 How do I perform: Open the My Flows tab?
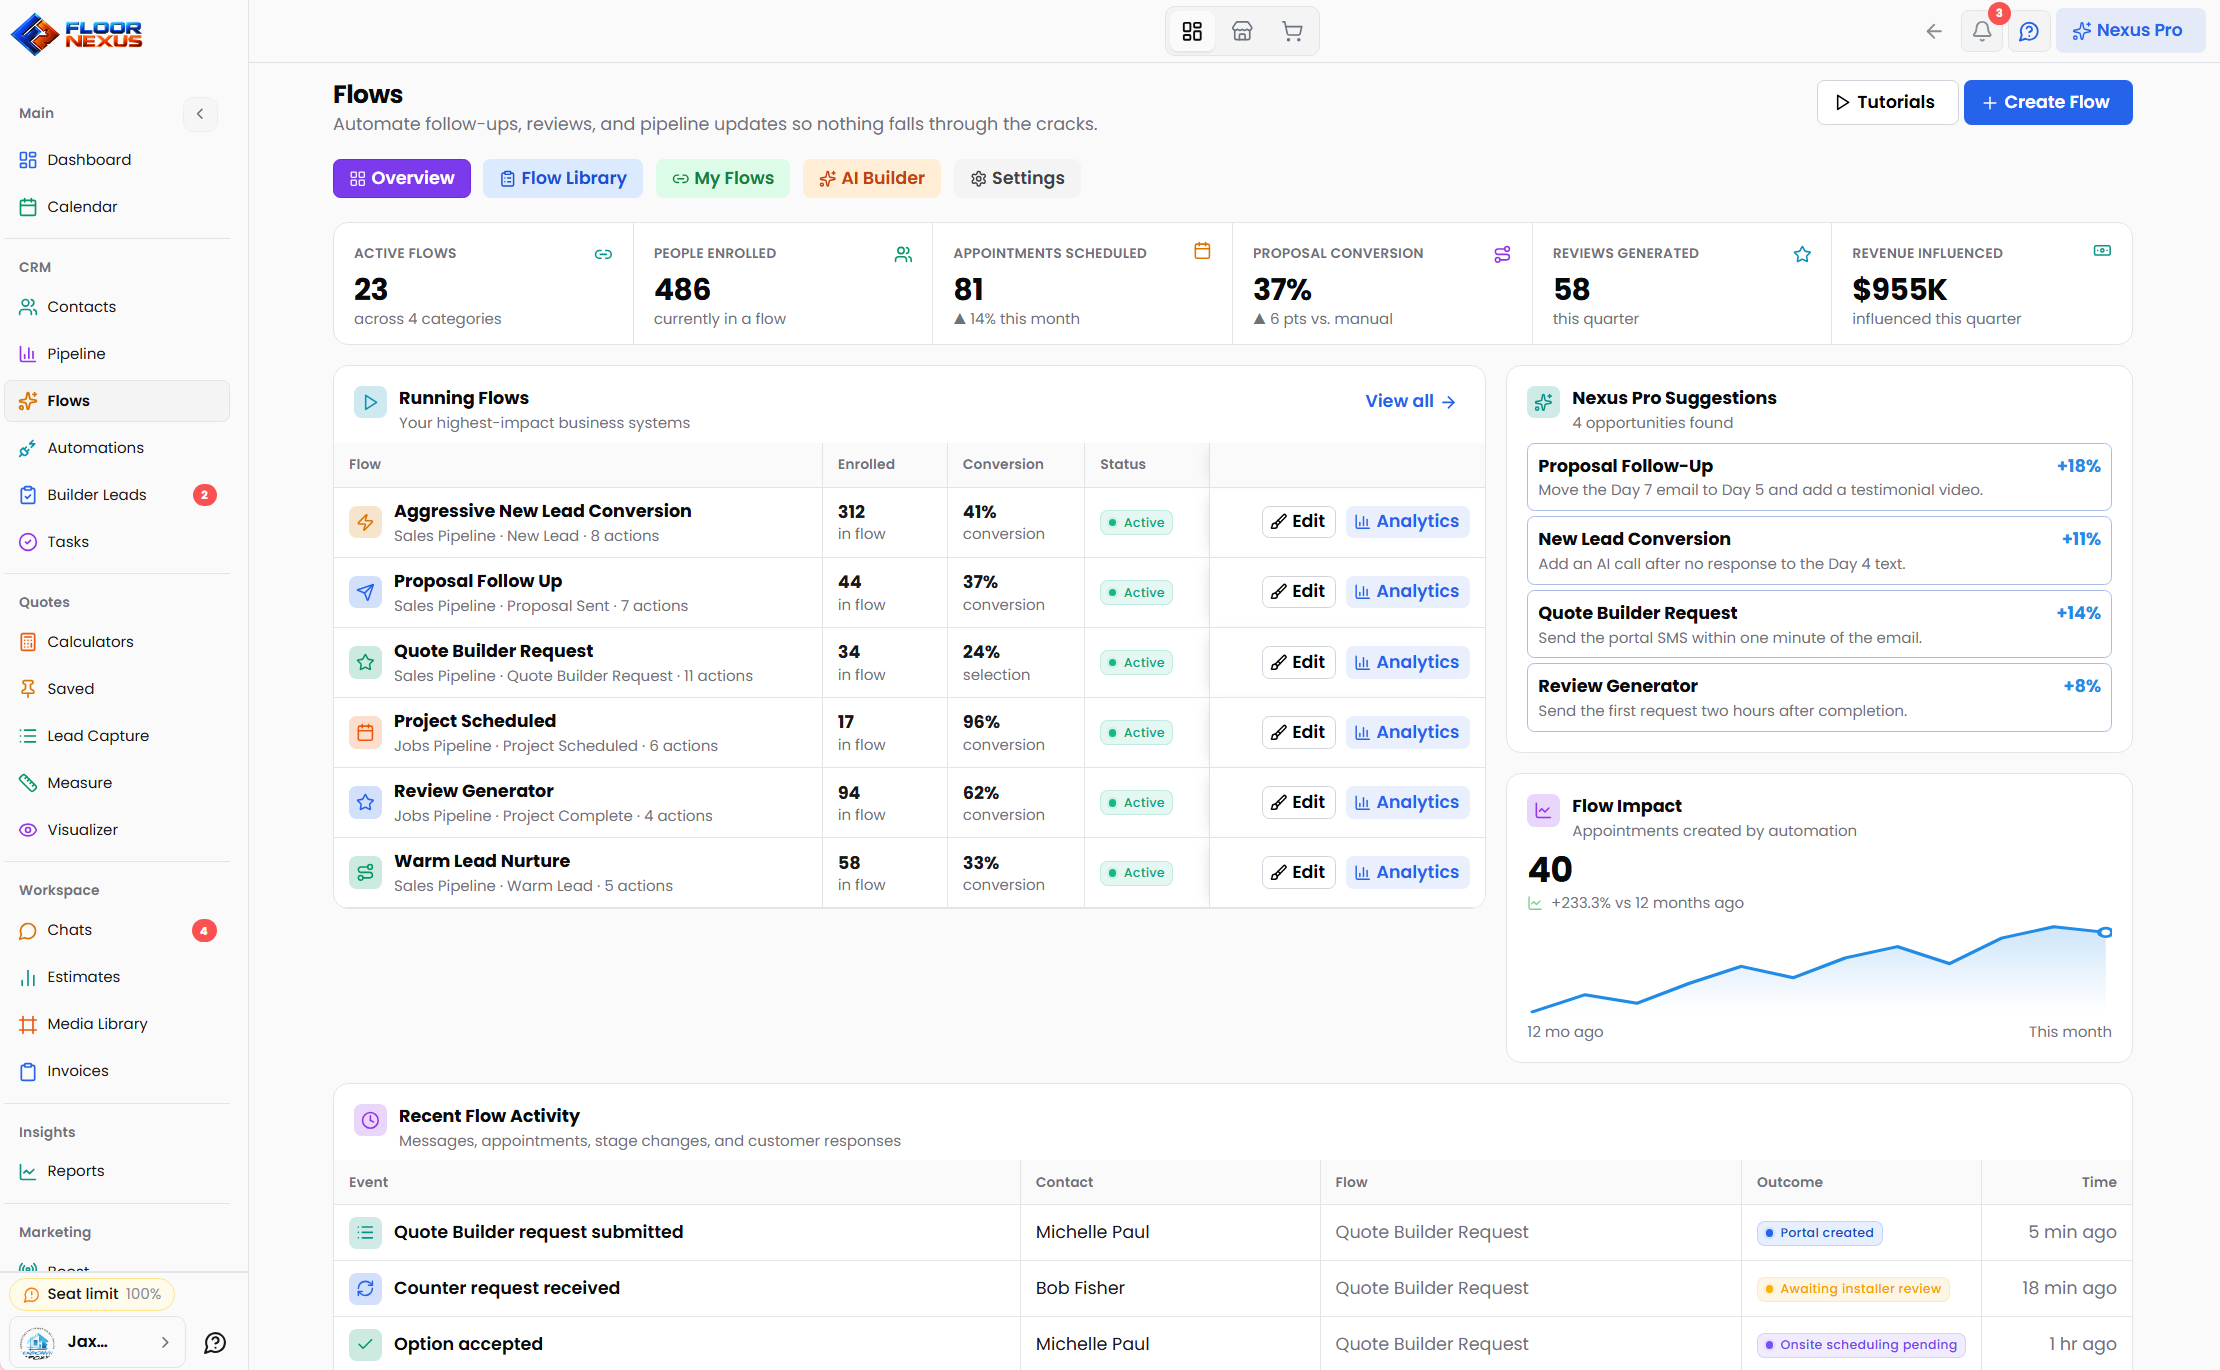click(x=723, y=178)
